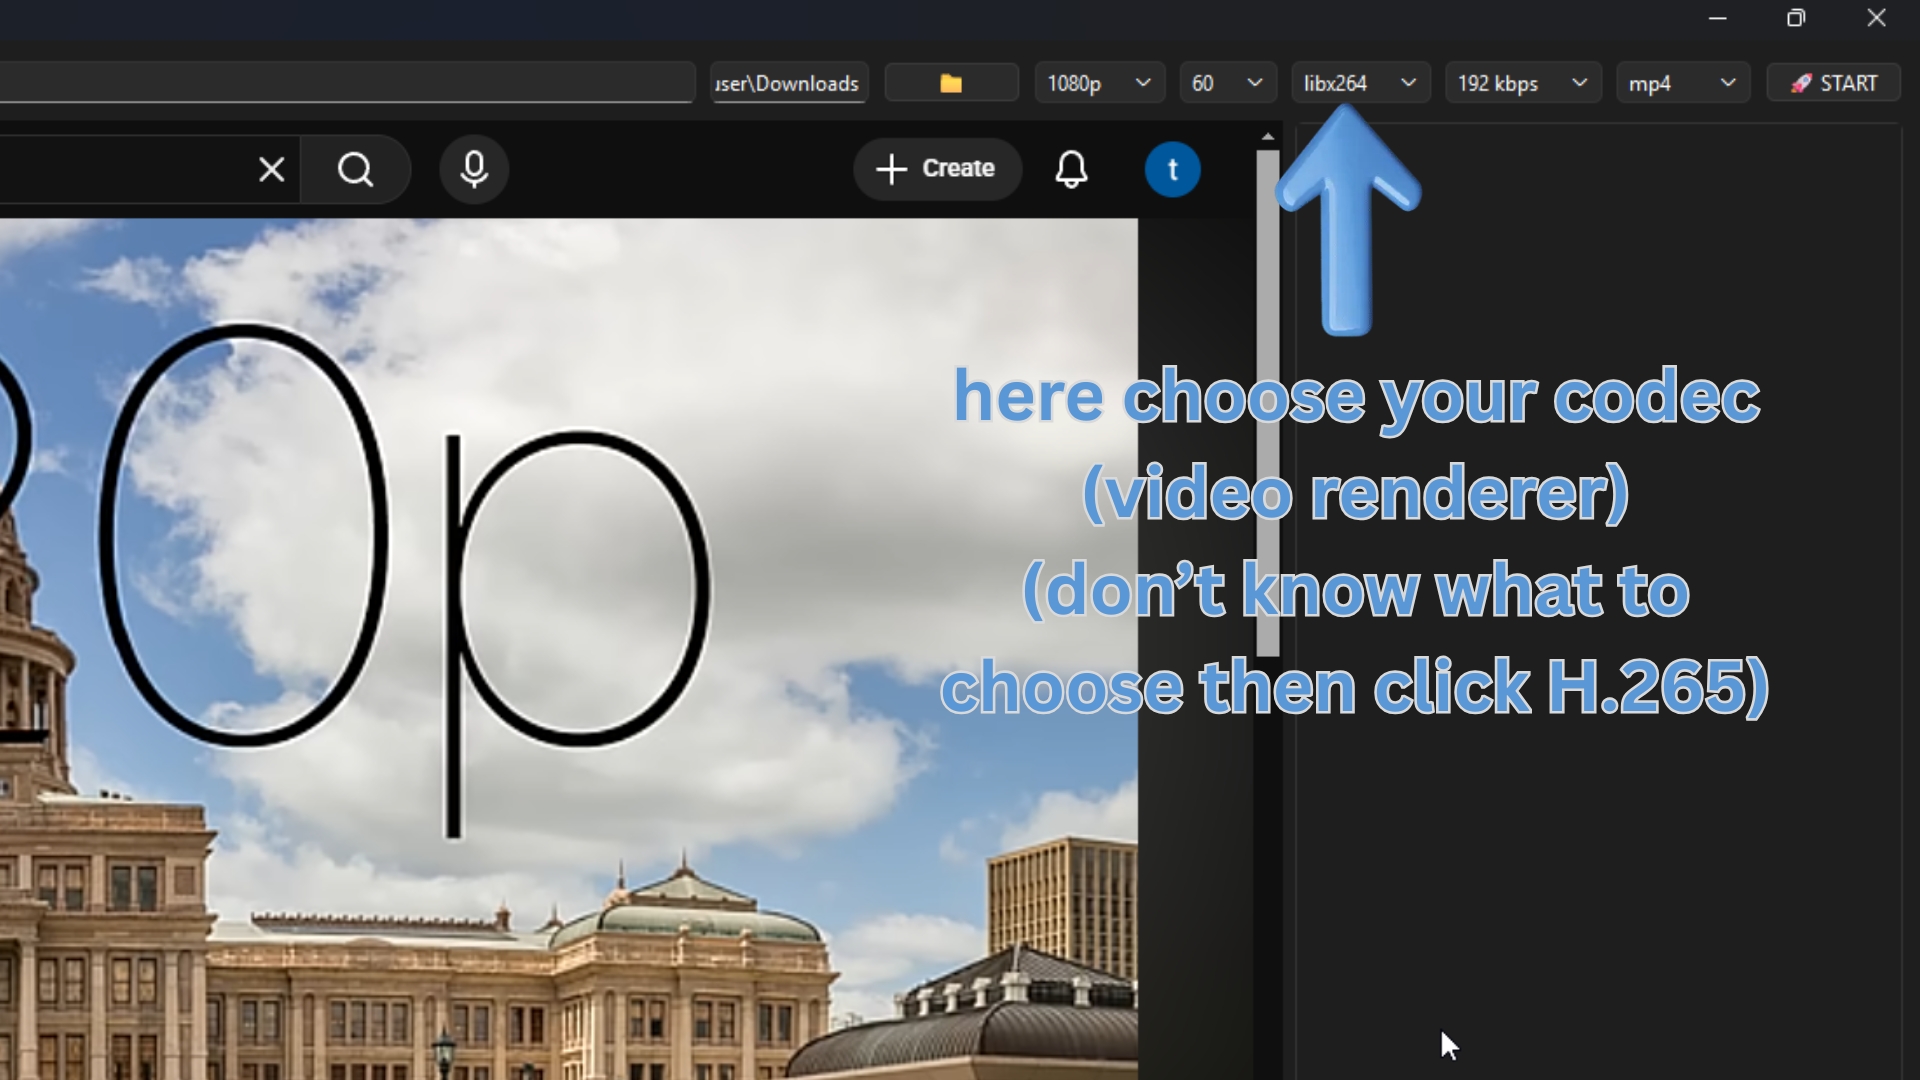Viewport: 1920px width, 1080px height.
Task: Click the restore window icon
Action: click(x=1795, y=18)
